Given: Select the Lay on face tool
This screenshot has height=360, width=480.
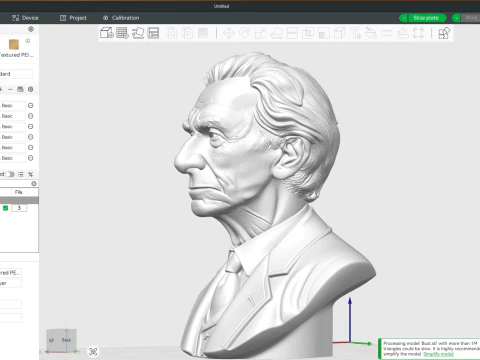Looking at the screenshot, I should (x=276, y=33).
